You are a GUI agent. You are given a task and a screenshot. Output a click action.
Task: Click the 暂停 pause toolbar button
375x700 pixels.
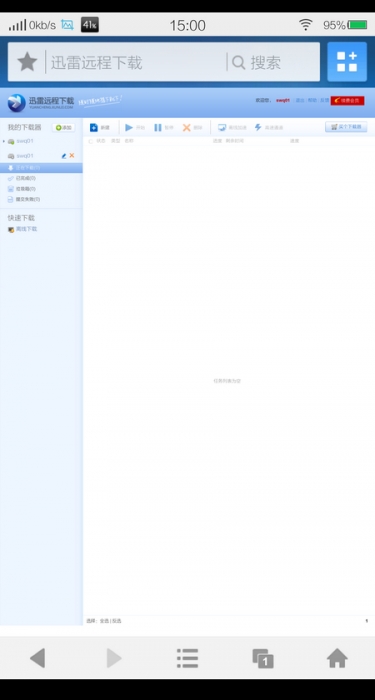163,128
